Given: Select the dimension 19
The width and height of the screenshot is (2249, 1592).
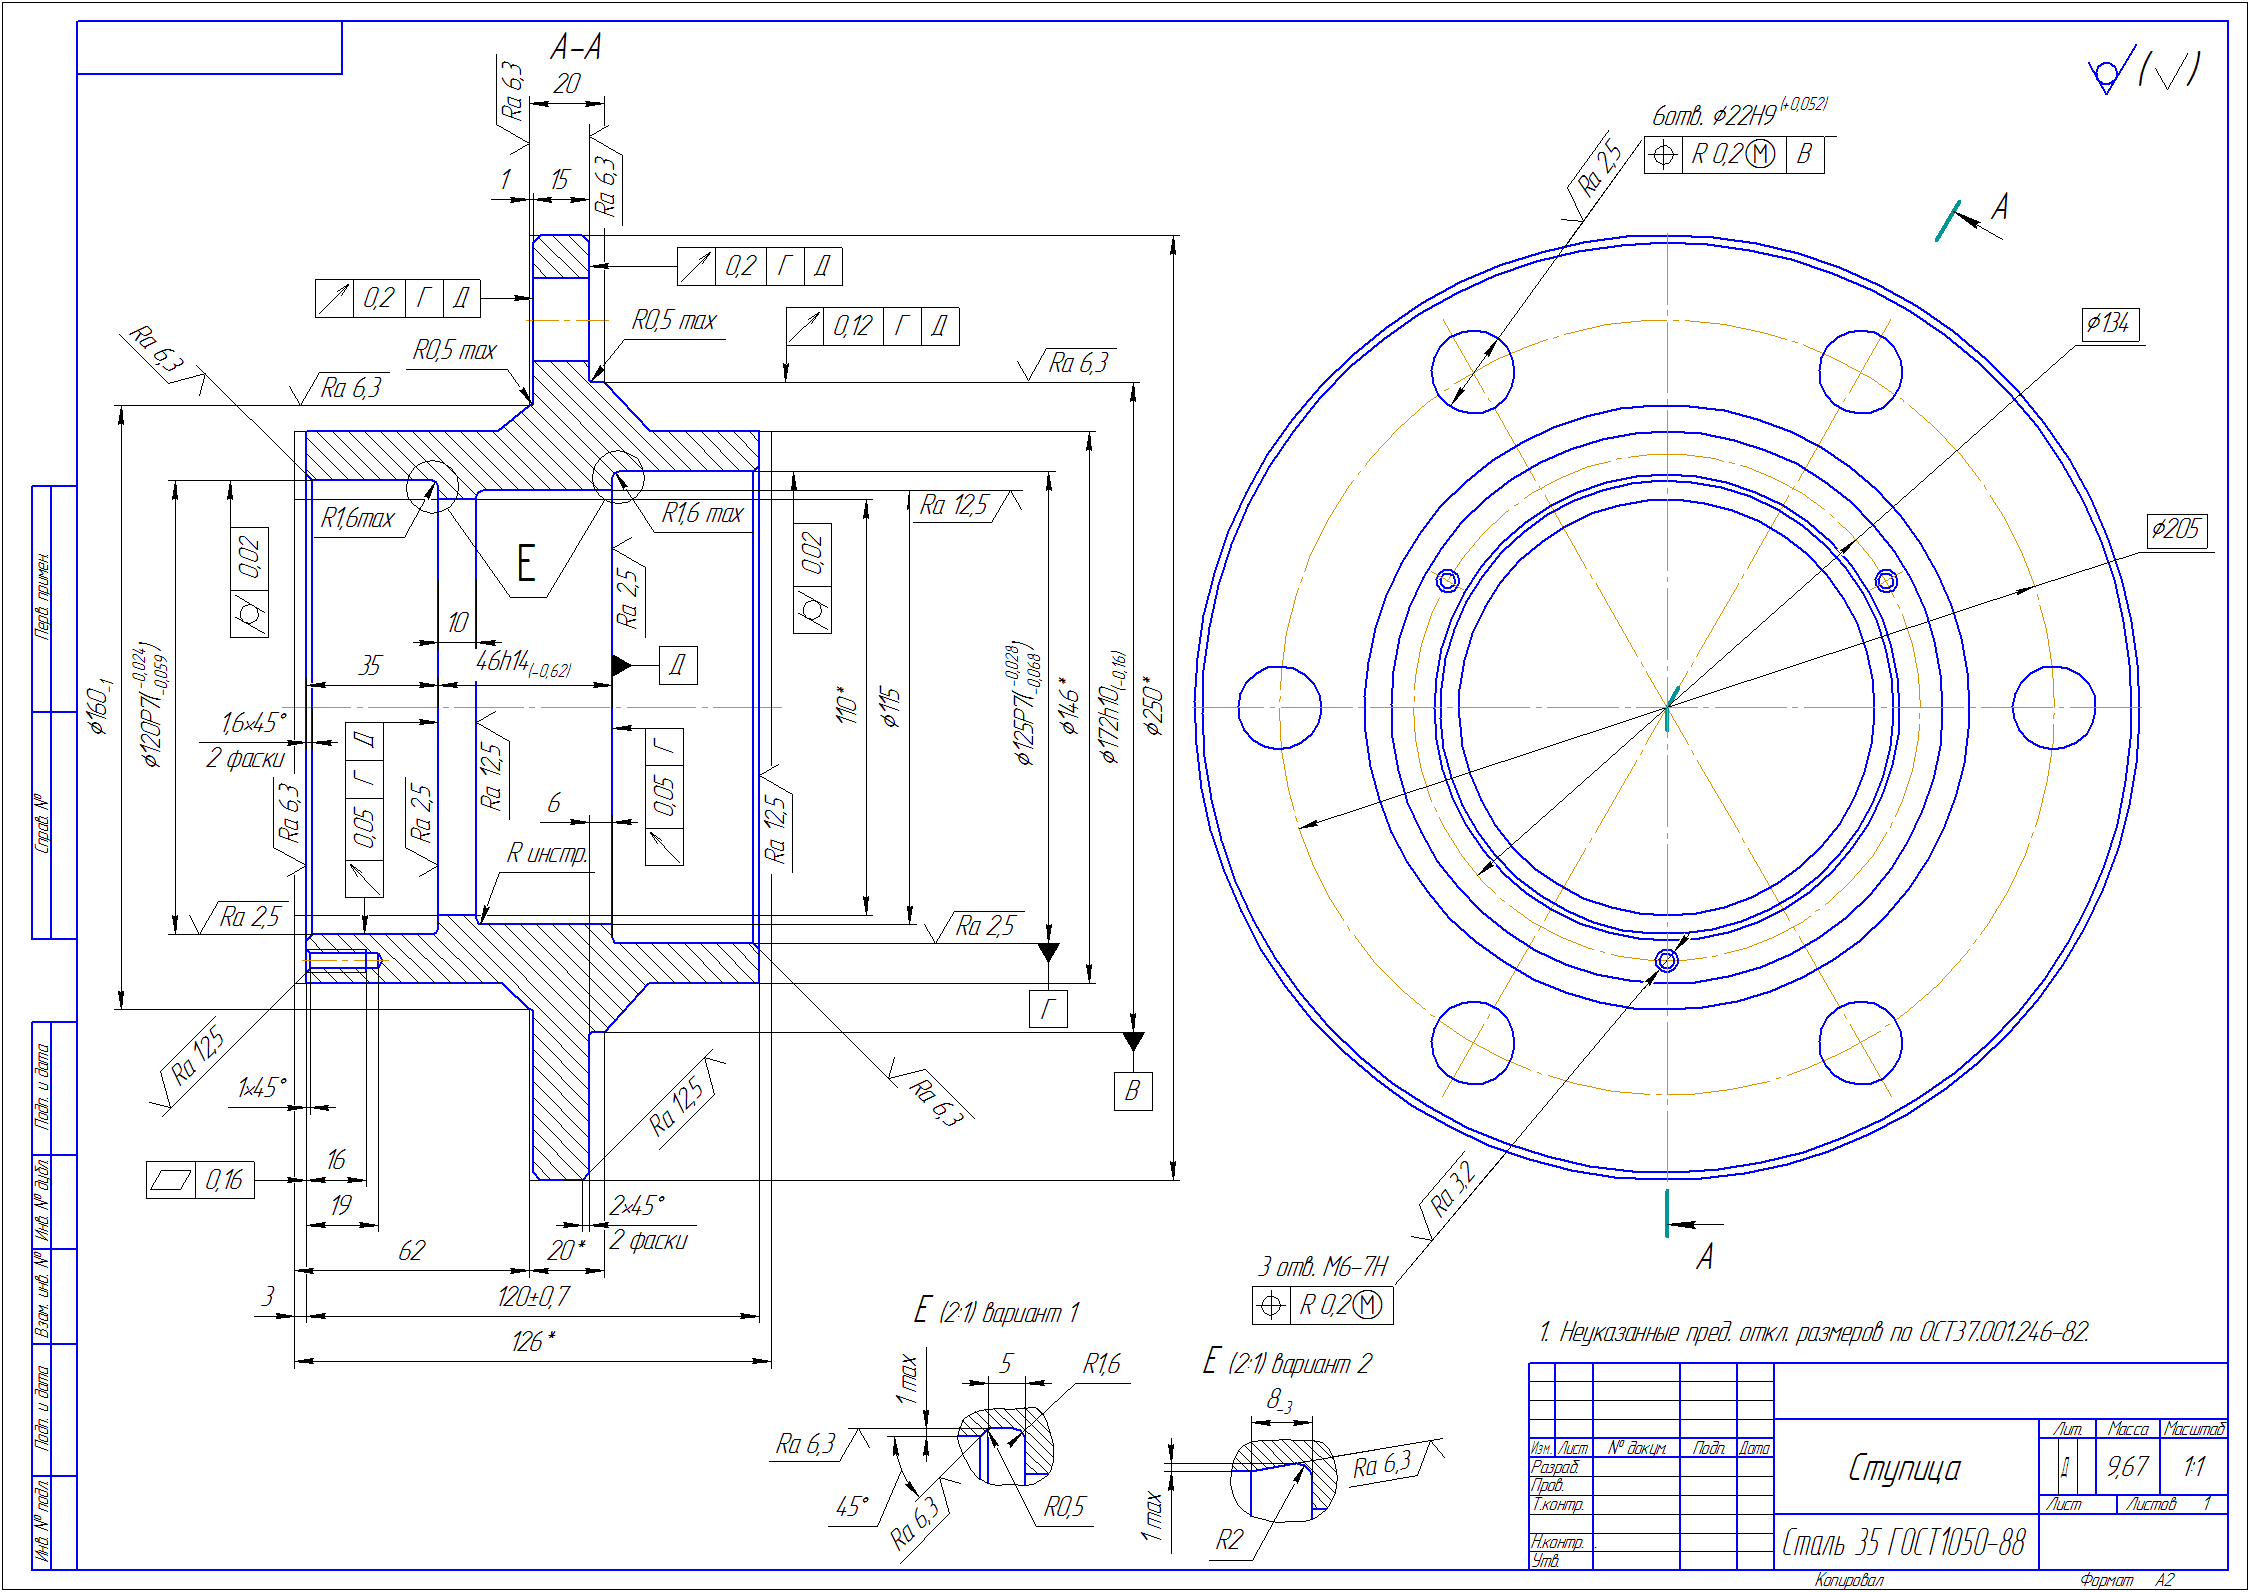Looking at the screenshot, I should pos(341,1205).
